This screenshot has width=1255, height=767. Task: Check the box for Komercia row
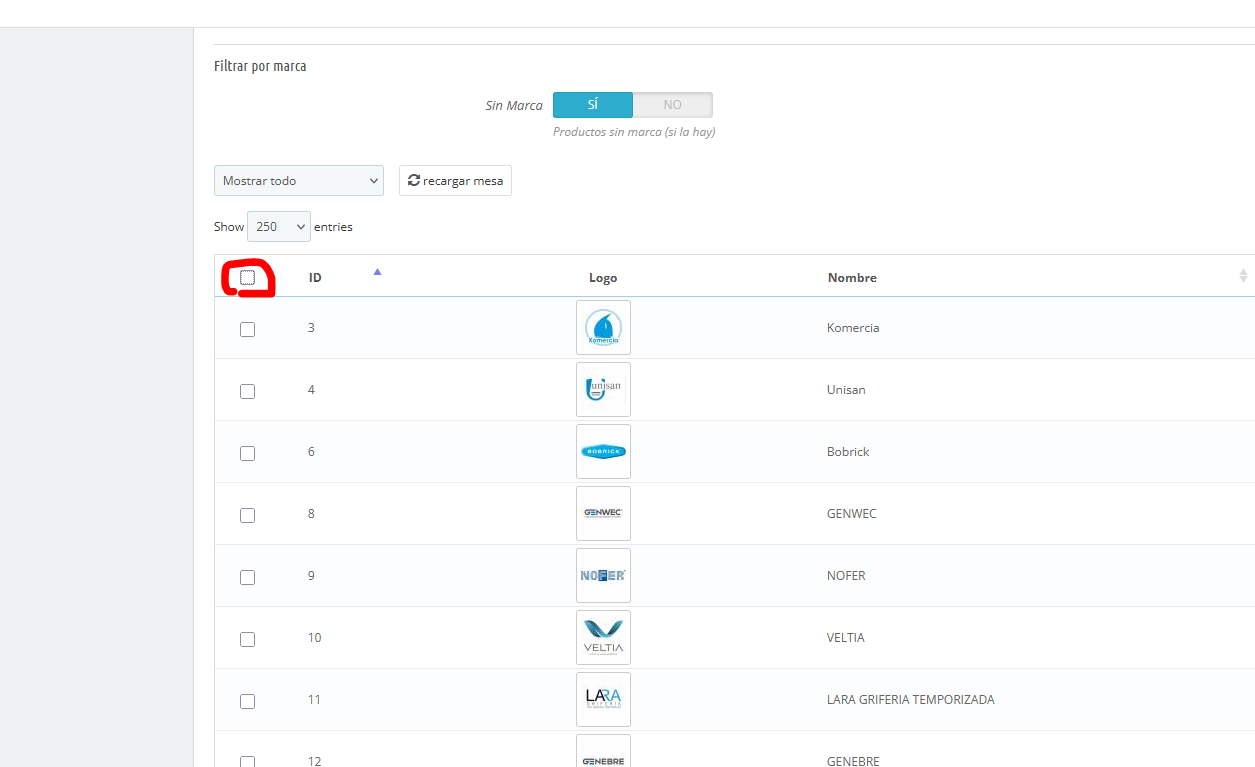247,329
